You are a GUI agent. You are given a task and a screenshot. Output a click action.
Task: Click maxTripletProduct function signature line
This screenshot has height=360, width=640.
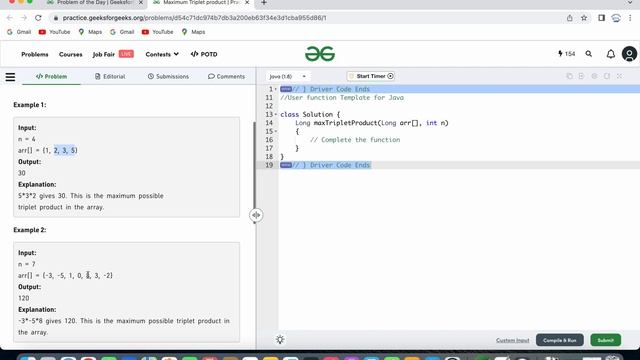point(371,123)
